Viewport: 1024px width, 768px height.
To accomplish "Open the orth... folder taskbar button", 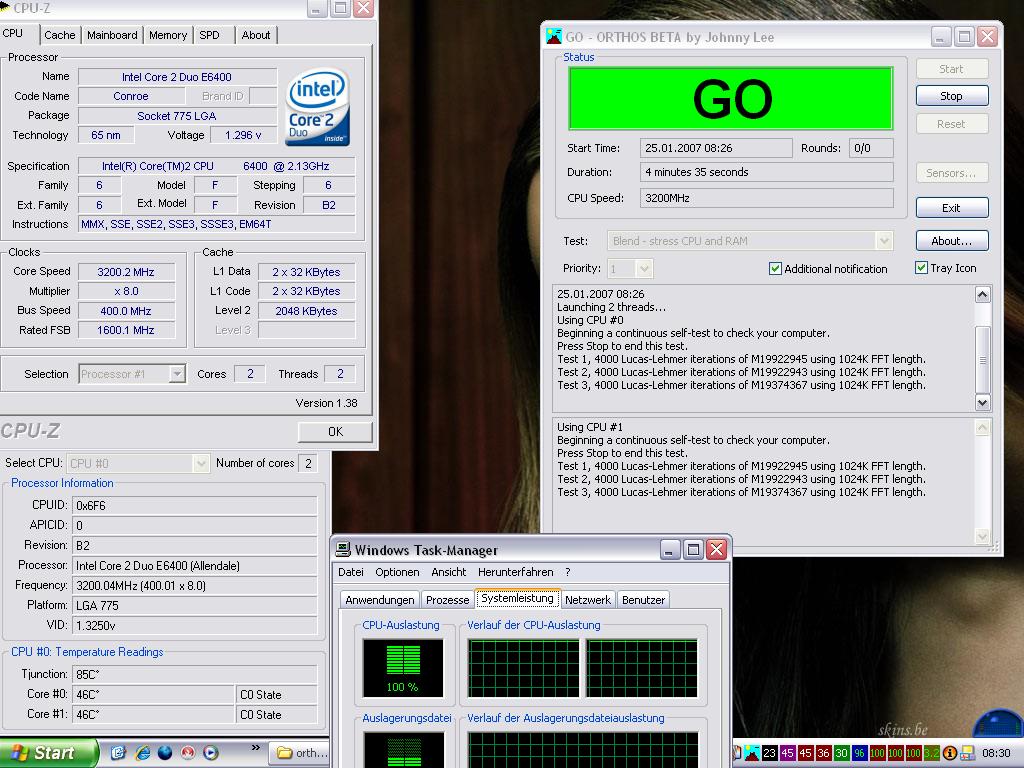I will (x=300, y=753).
